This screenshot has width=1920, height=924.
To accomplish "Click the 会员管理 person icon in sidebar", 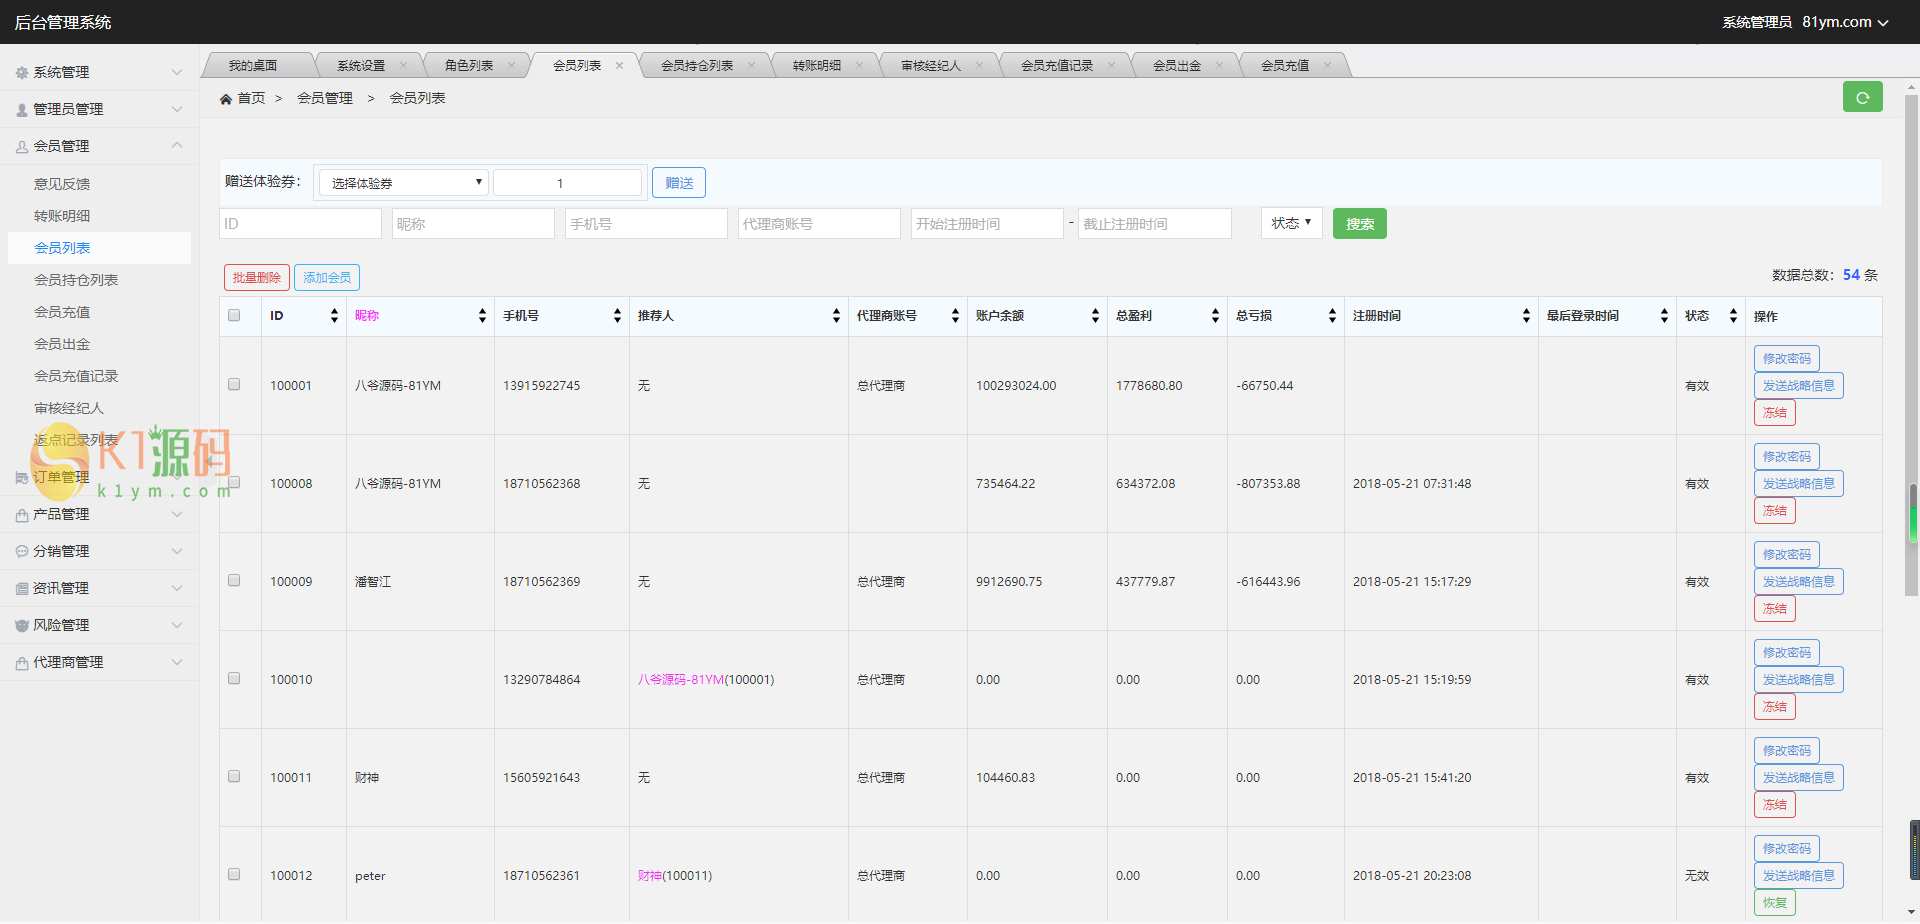I will [x=22, y=147].
